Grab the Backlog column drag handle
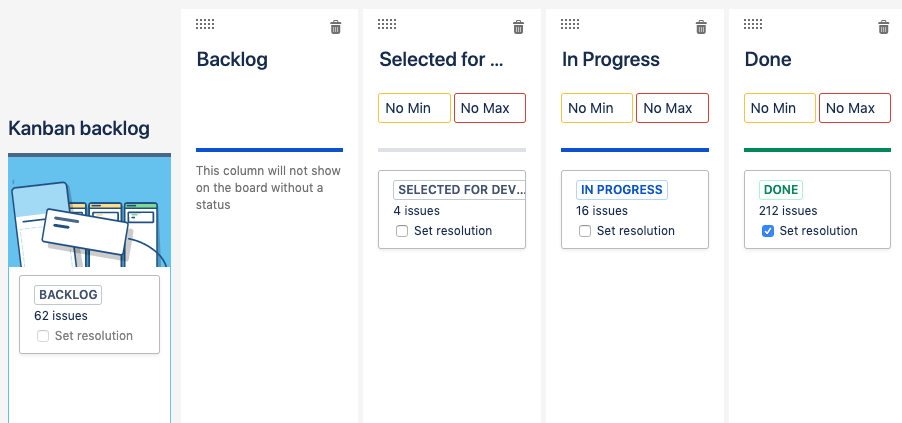 (205, 24)
